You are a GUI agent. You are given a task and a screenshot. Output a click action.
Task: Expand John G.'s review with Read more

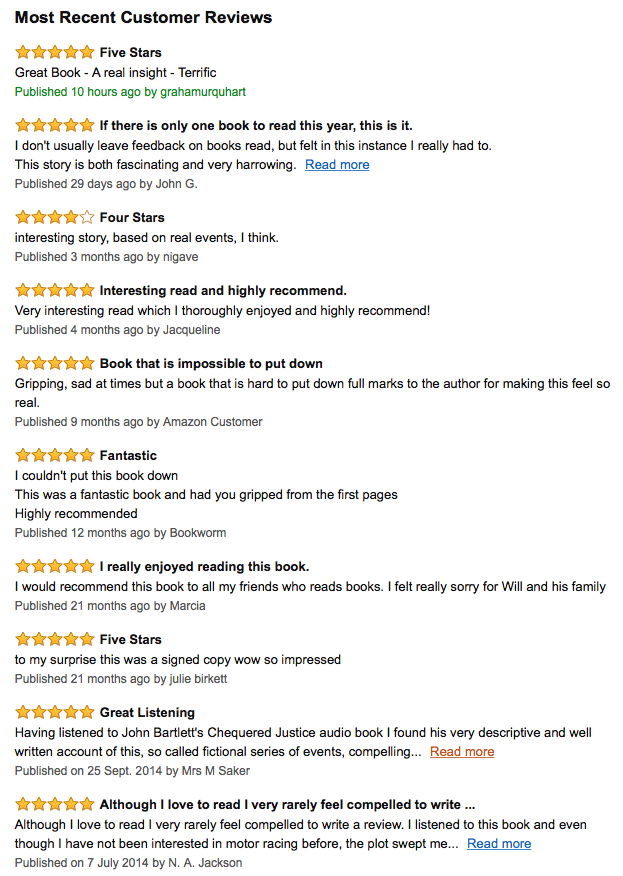coord(337,165)
